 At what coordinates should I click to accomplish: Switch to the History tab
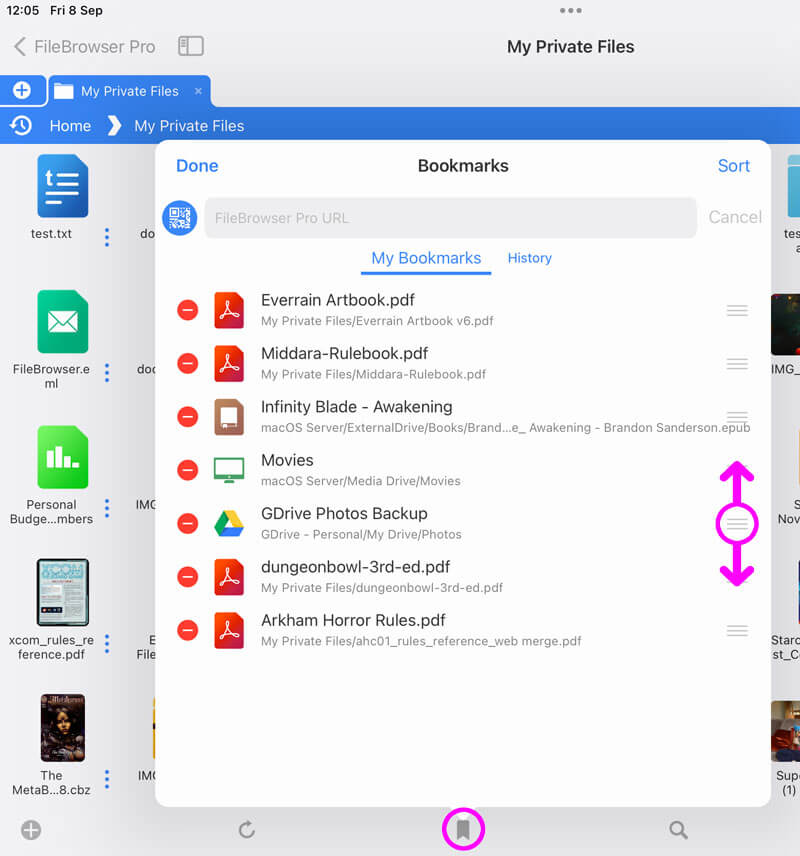(530, 258)
